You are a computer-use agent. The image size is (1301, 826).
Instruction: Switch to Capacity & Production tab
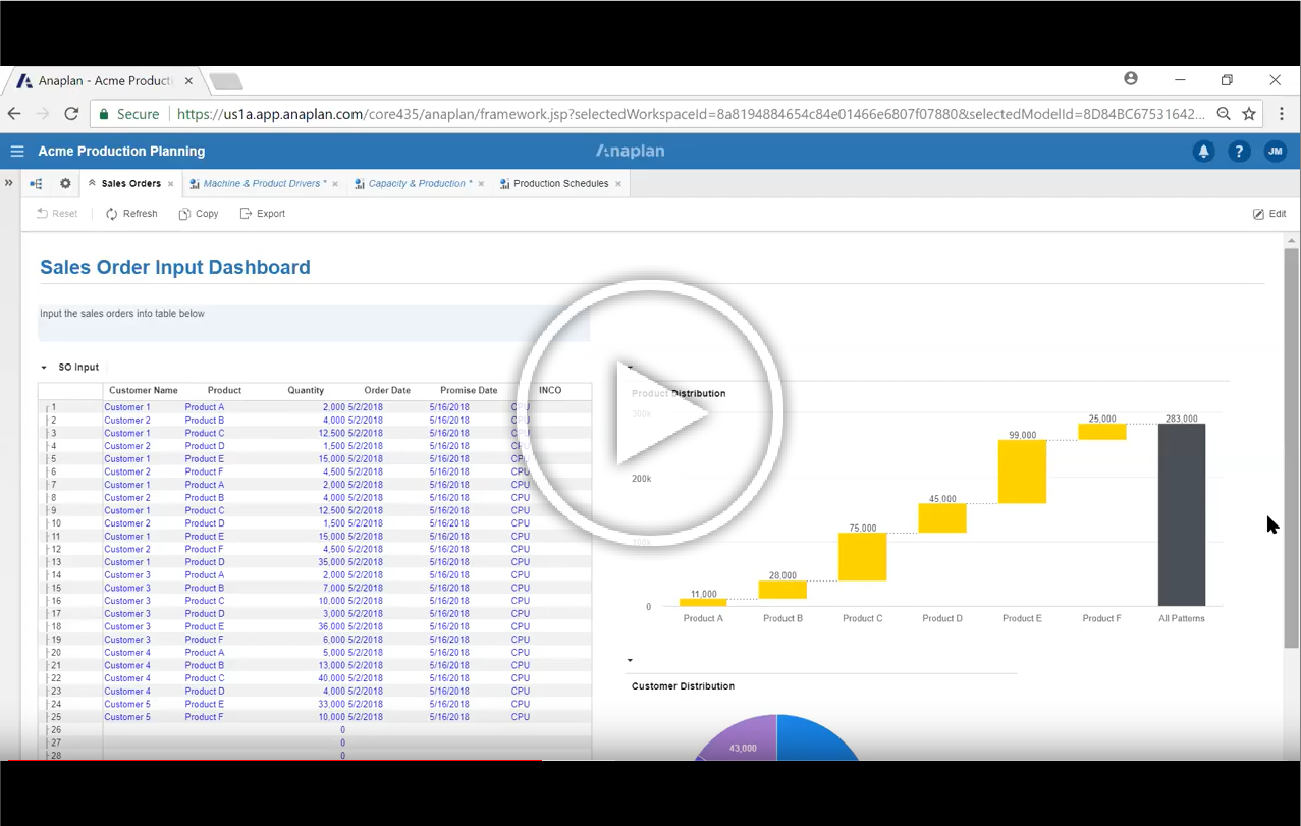(x=420, y=184)
